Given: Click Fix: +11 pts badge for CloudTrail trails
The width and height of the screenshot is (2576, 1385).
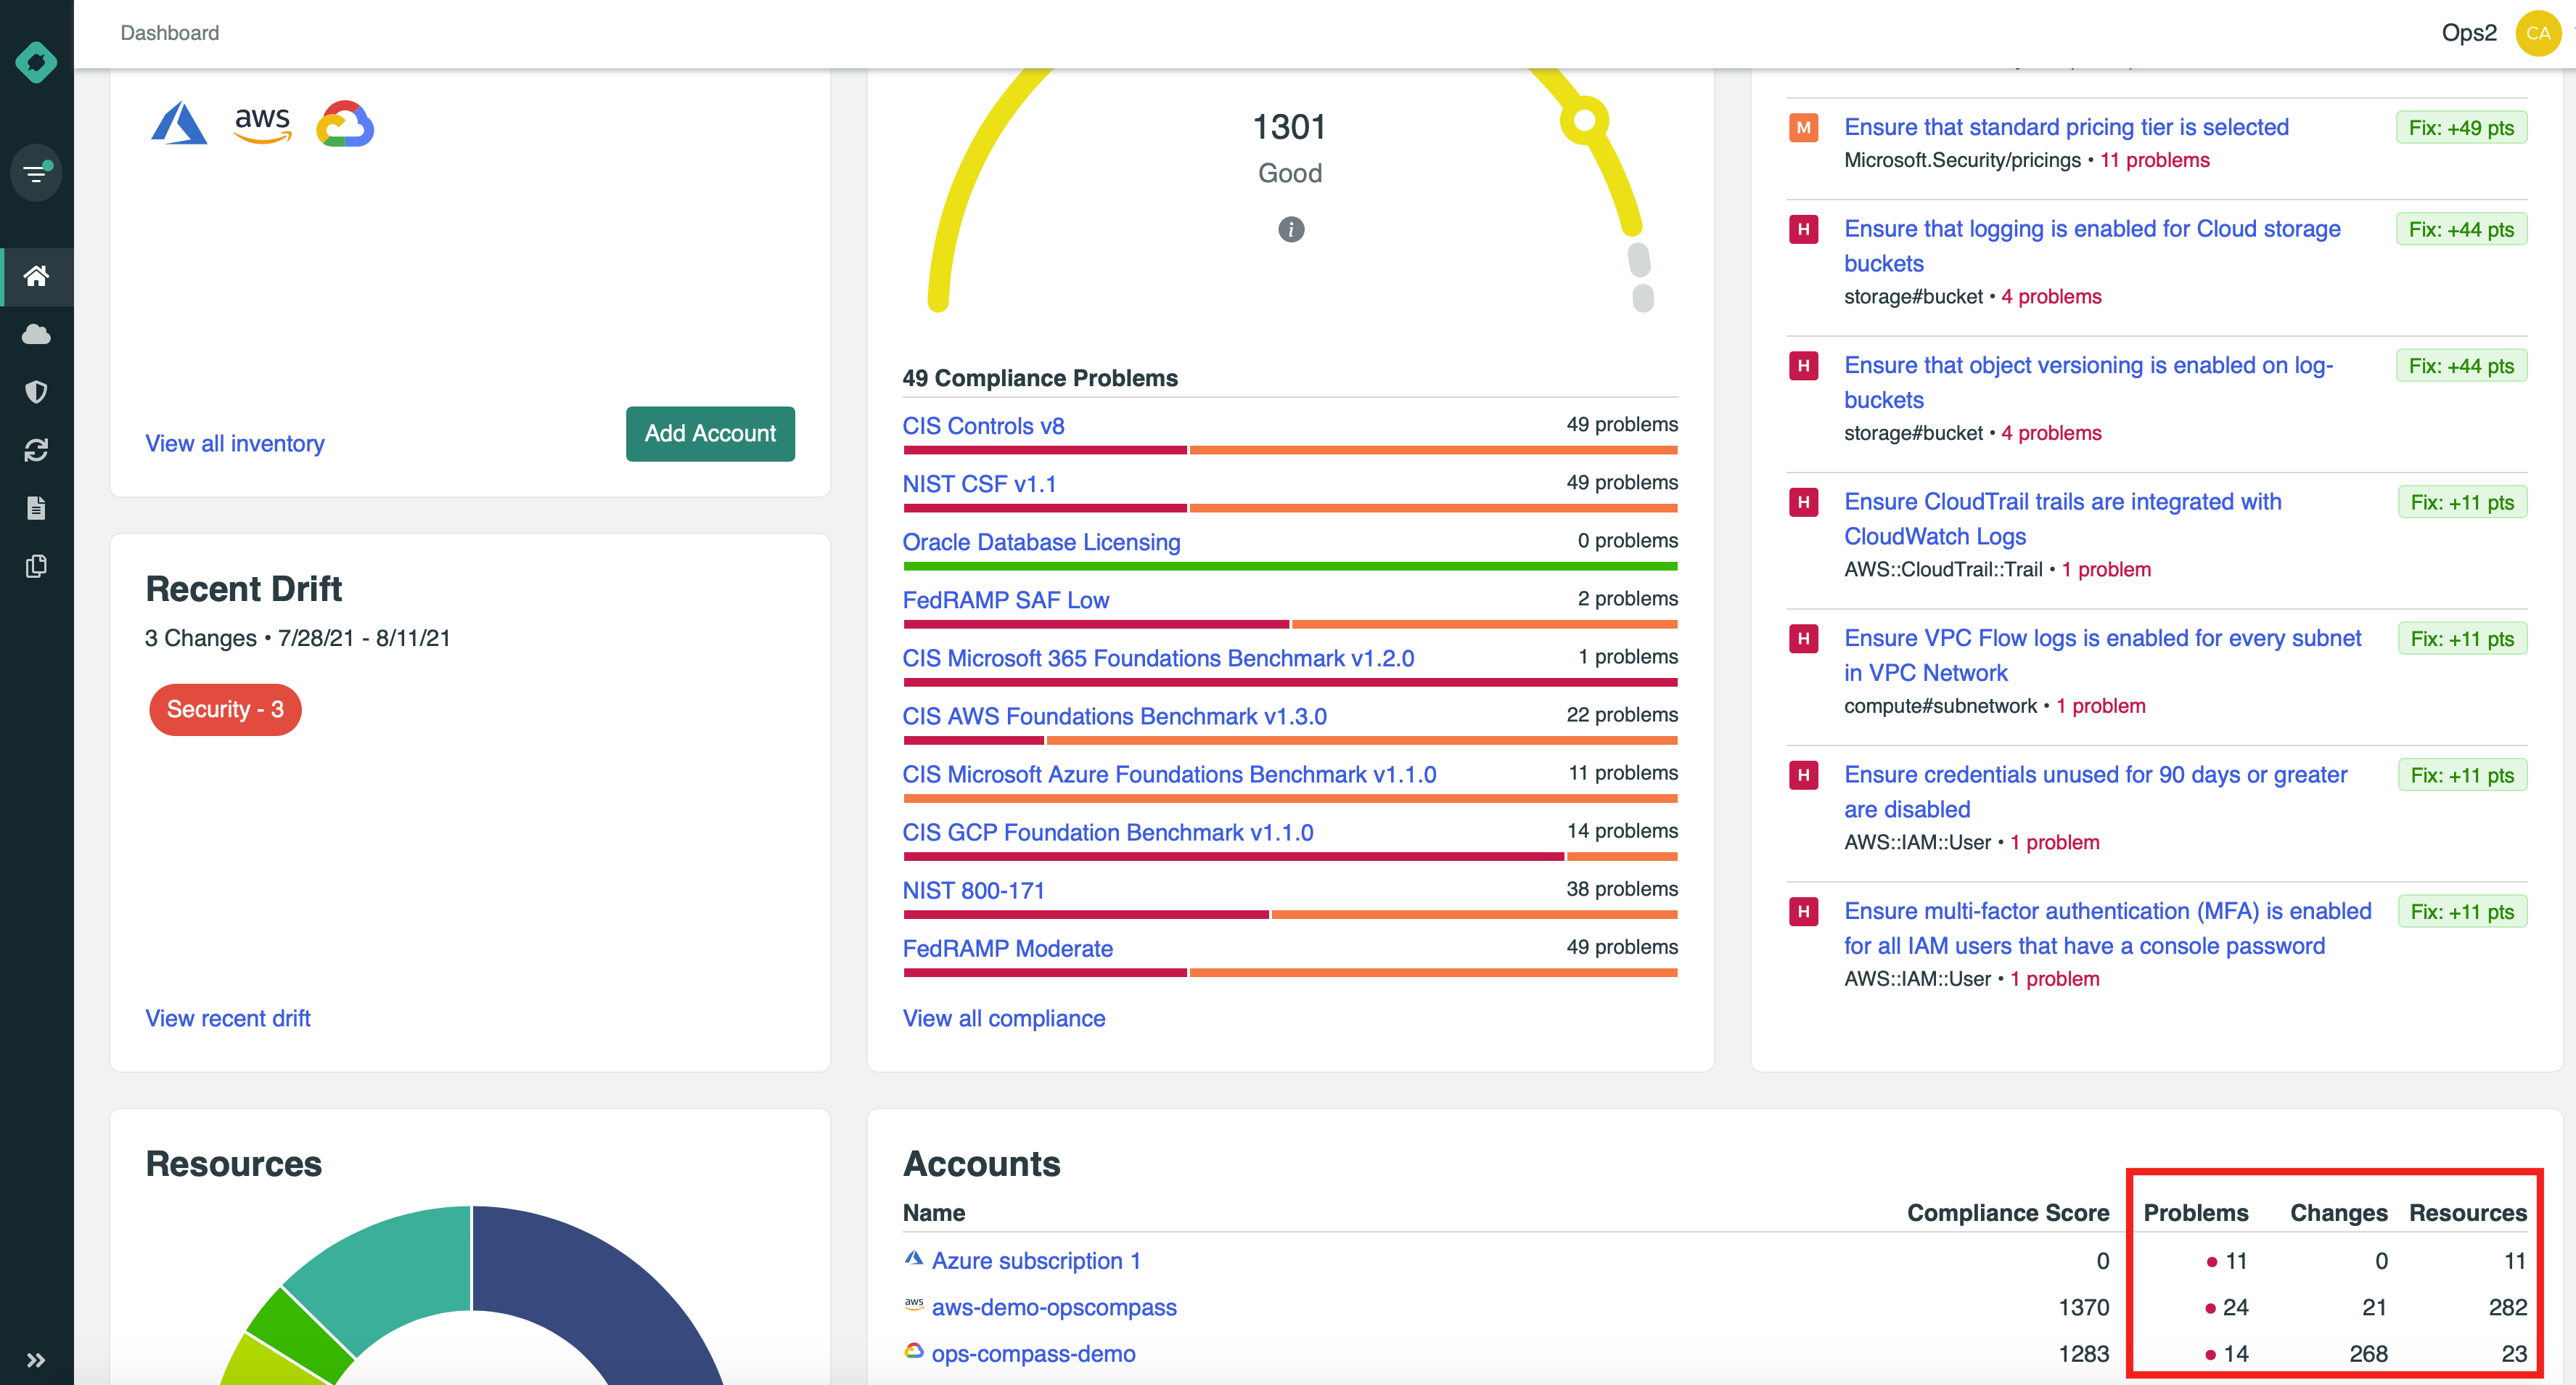Looking at the screenshot, I should pyautogui.click(x=2462, y=502).
